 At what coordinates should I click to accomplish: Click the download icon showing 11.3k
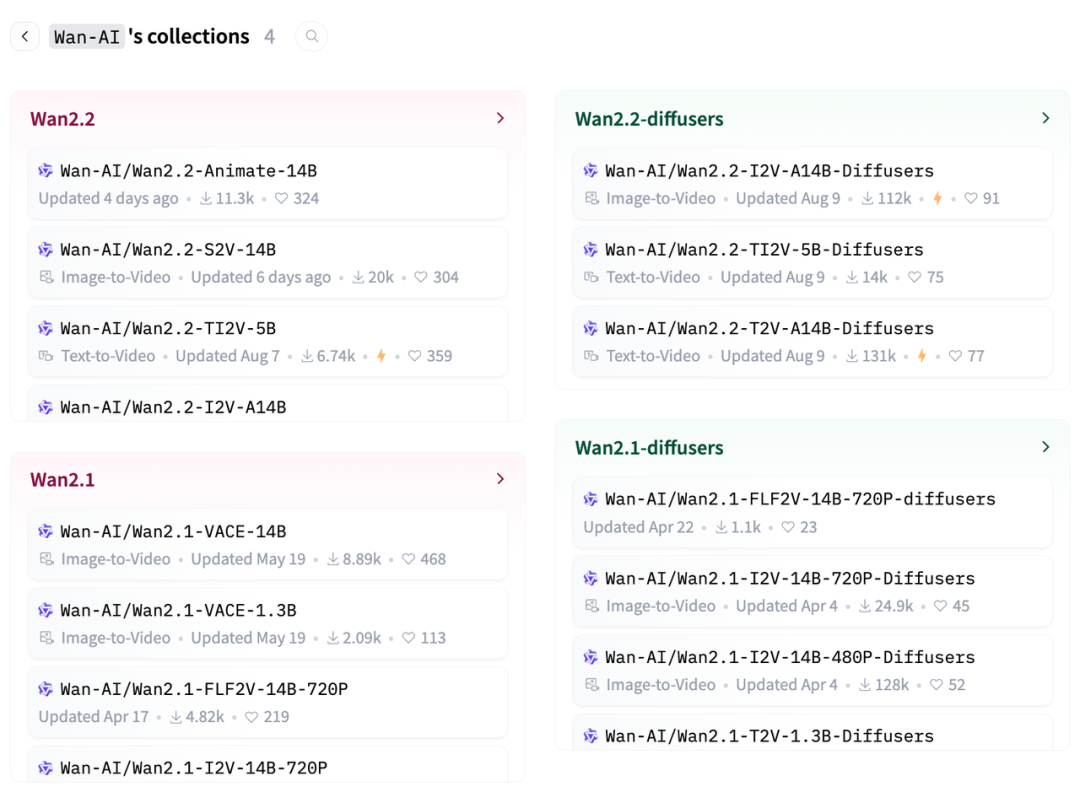(206, 198)
